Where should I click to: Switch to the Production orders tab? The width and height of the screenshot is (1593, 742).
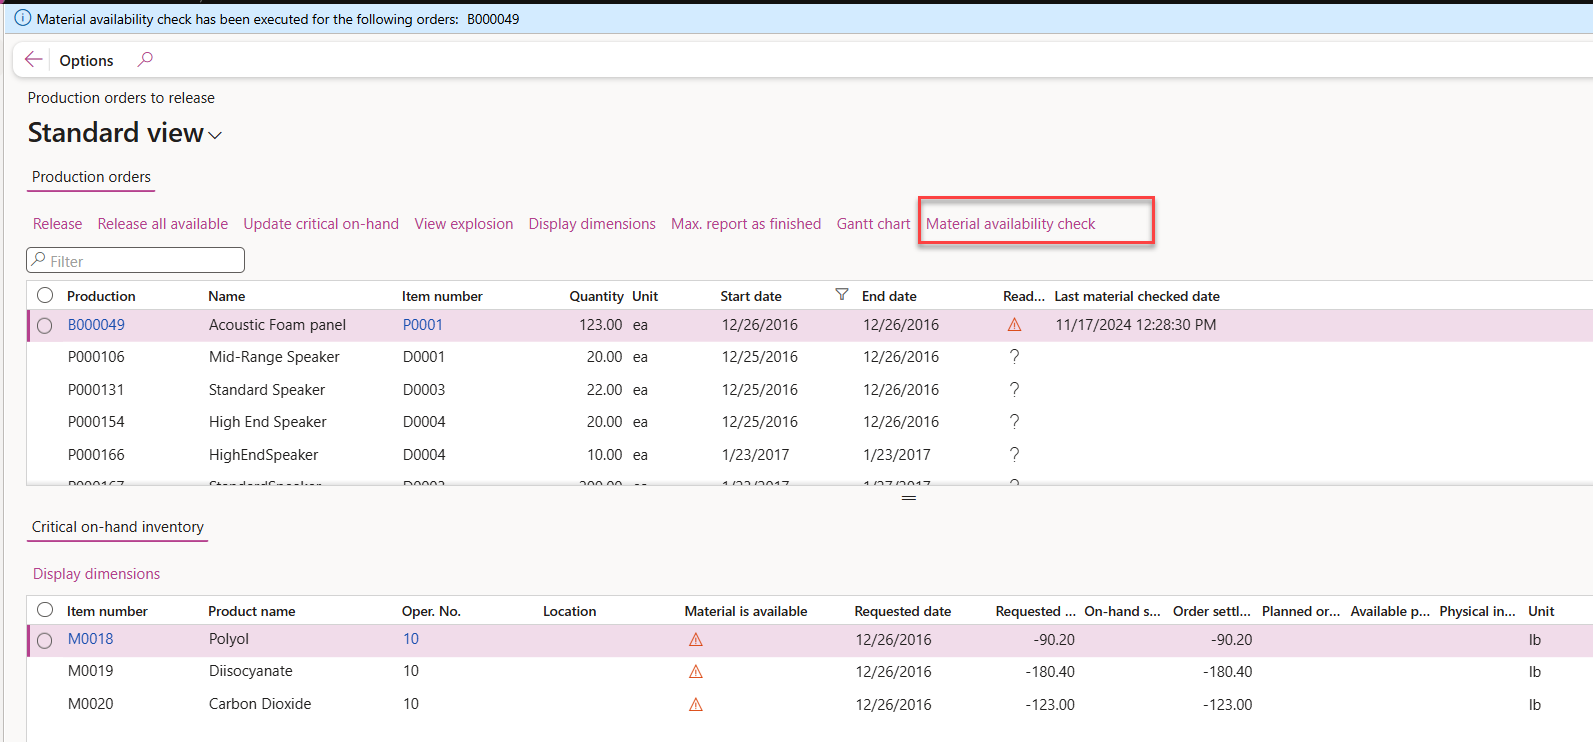click(x=91, y=177)
